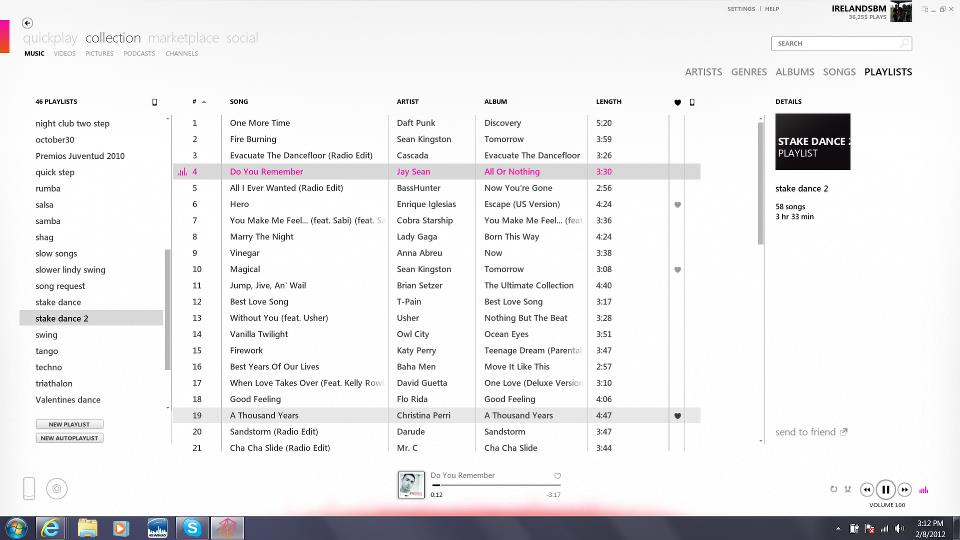Open Windows Explorer folder in taskbar
This screenshot has width=960, height=540.
point(87,528)
